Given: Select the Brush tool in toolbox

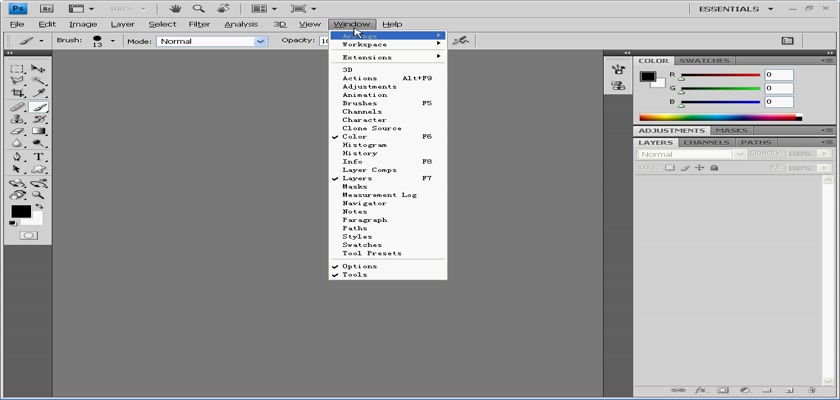Looking at the screenshot, I should click(38, 107).
